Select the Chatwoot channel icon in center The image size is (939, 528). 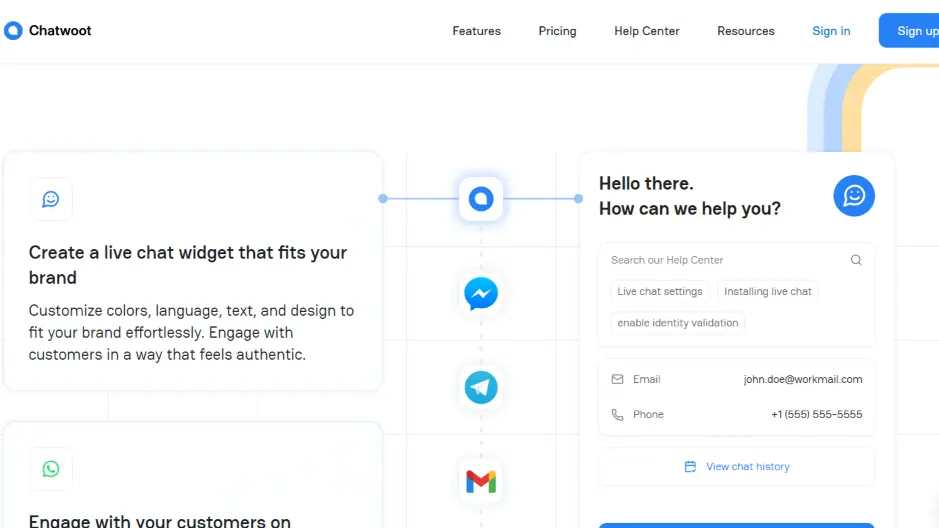[481, 199]
